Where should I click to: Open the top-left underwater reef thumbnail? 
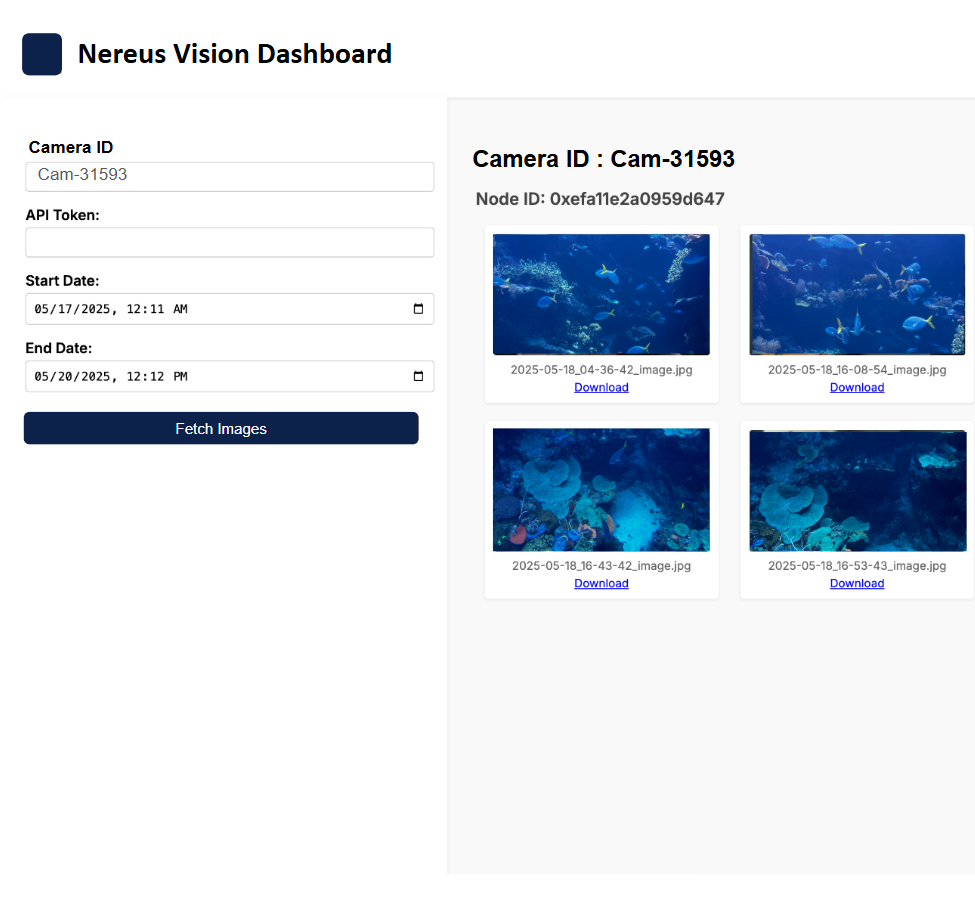click(601, 293)
